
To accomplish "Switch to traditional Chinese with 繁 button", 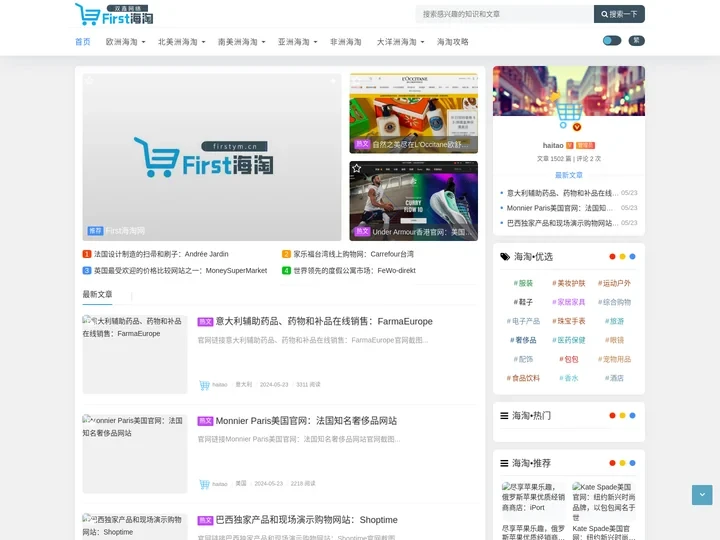I will pos(636,40).
